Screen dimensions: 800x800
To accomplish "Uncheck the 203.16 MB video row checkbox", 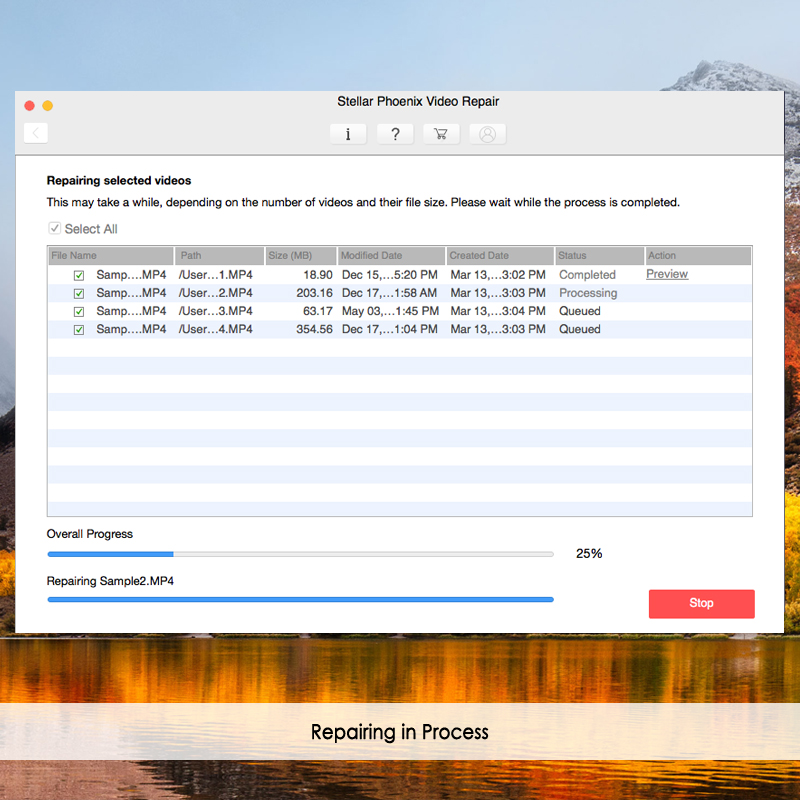I will pos(79,293).
